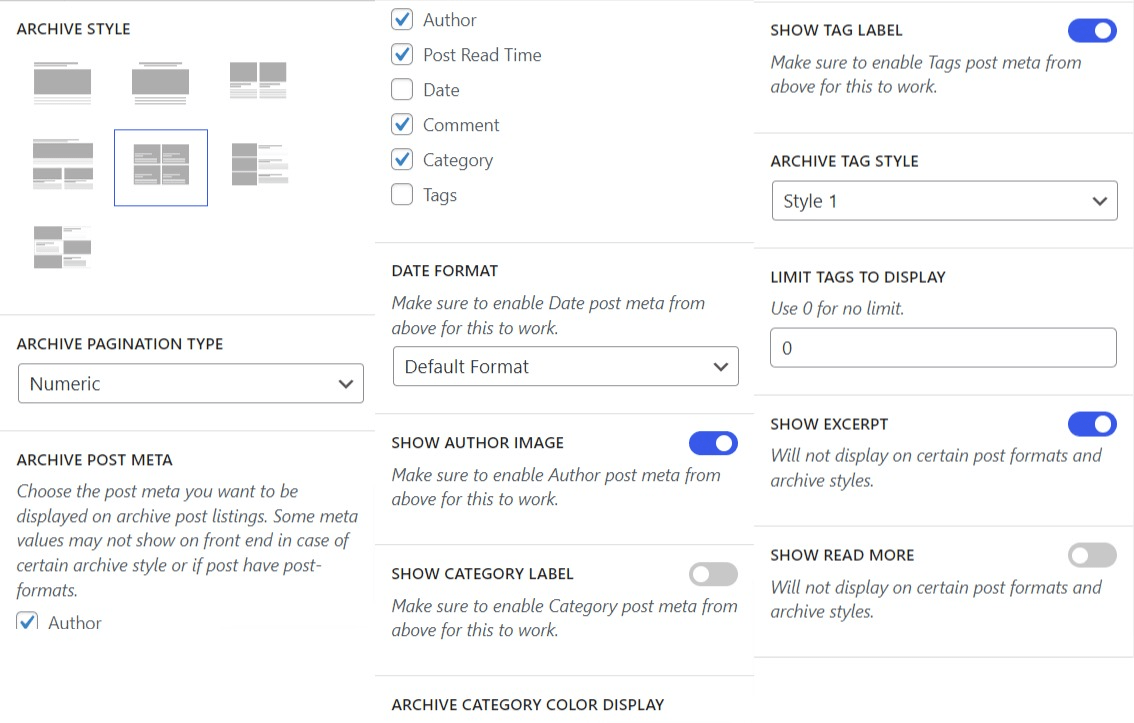This screenshot has width=1134, height=723.
Task: Enable the Show Read More switch
Action: (1092, 555)
